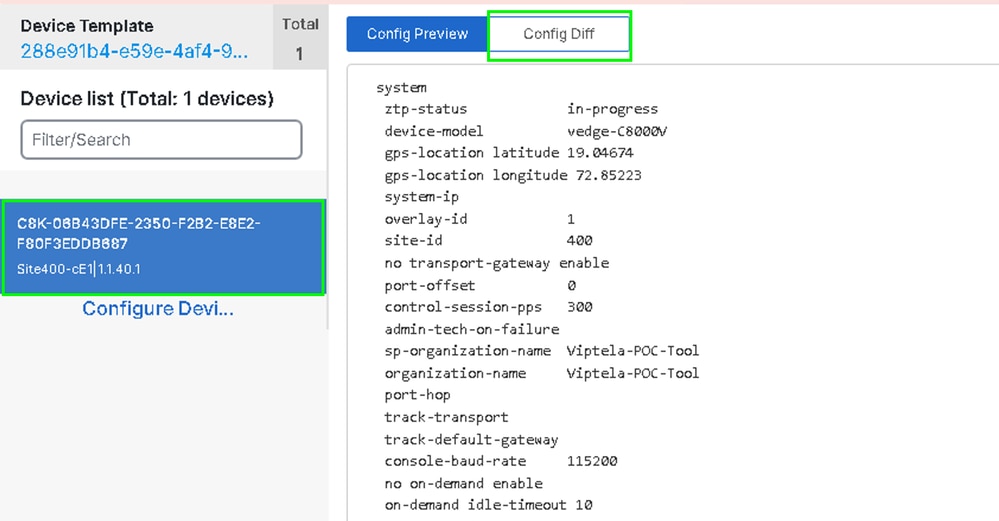Click the track-transport config line
The width and height of the screenshot is (999, 521).
coord(446,417)
